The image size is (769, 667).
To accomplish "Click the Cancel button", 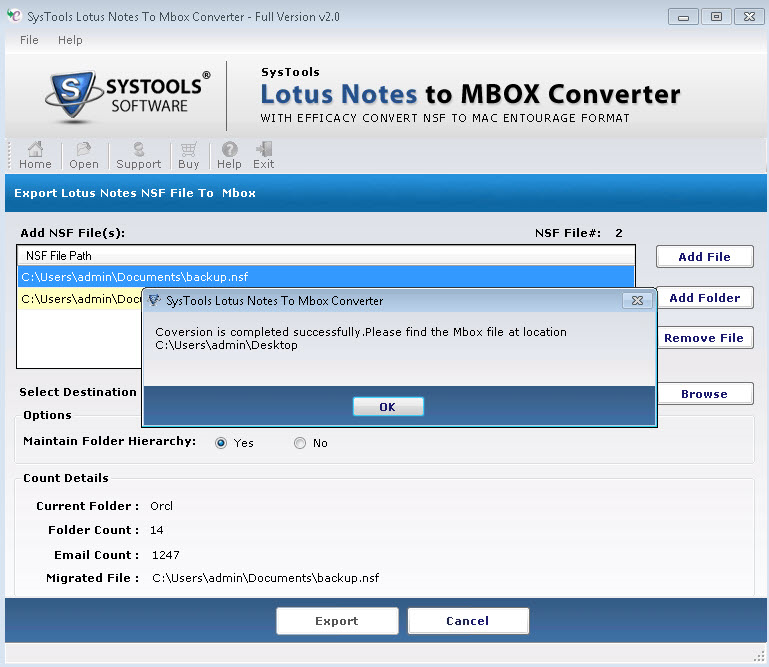I will coord(468,621).
